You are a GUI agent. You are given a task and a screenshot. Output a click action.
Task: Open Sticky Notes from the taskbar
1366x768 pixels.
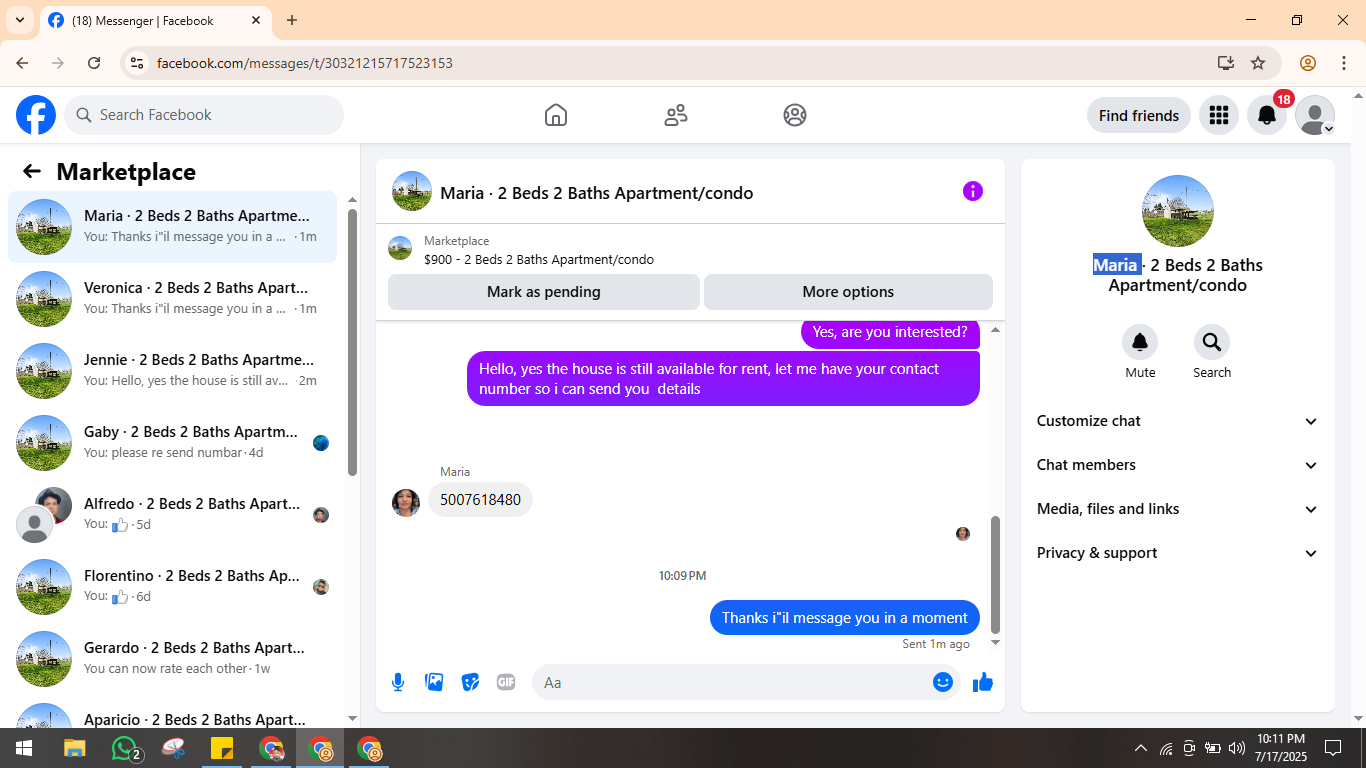222,748
